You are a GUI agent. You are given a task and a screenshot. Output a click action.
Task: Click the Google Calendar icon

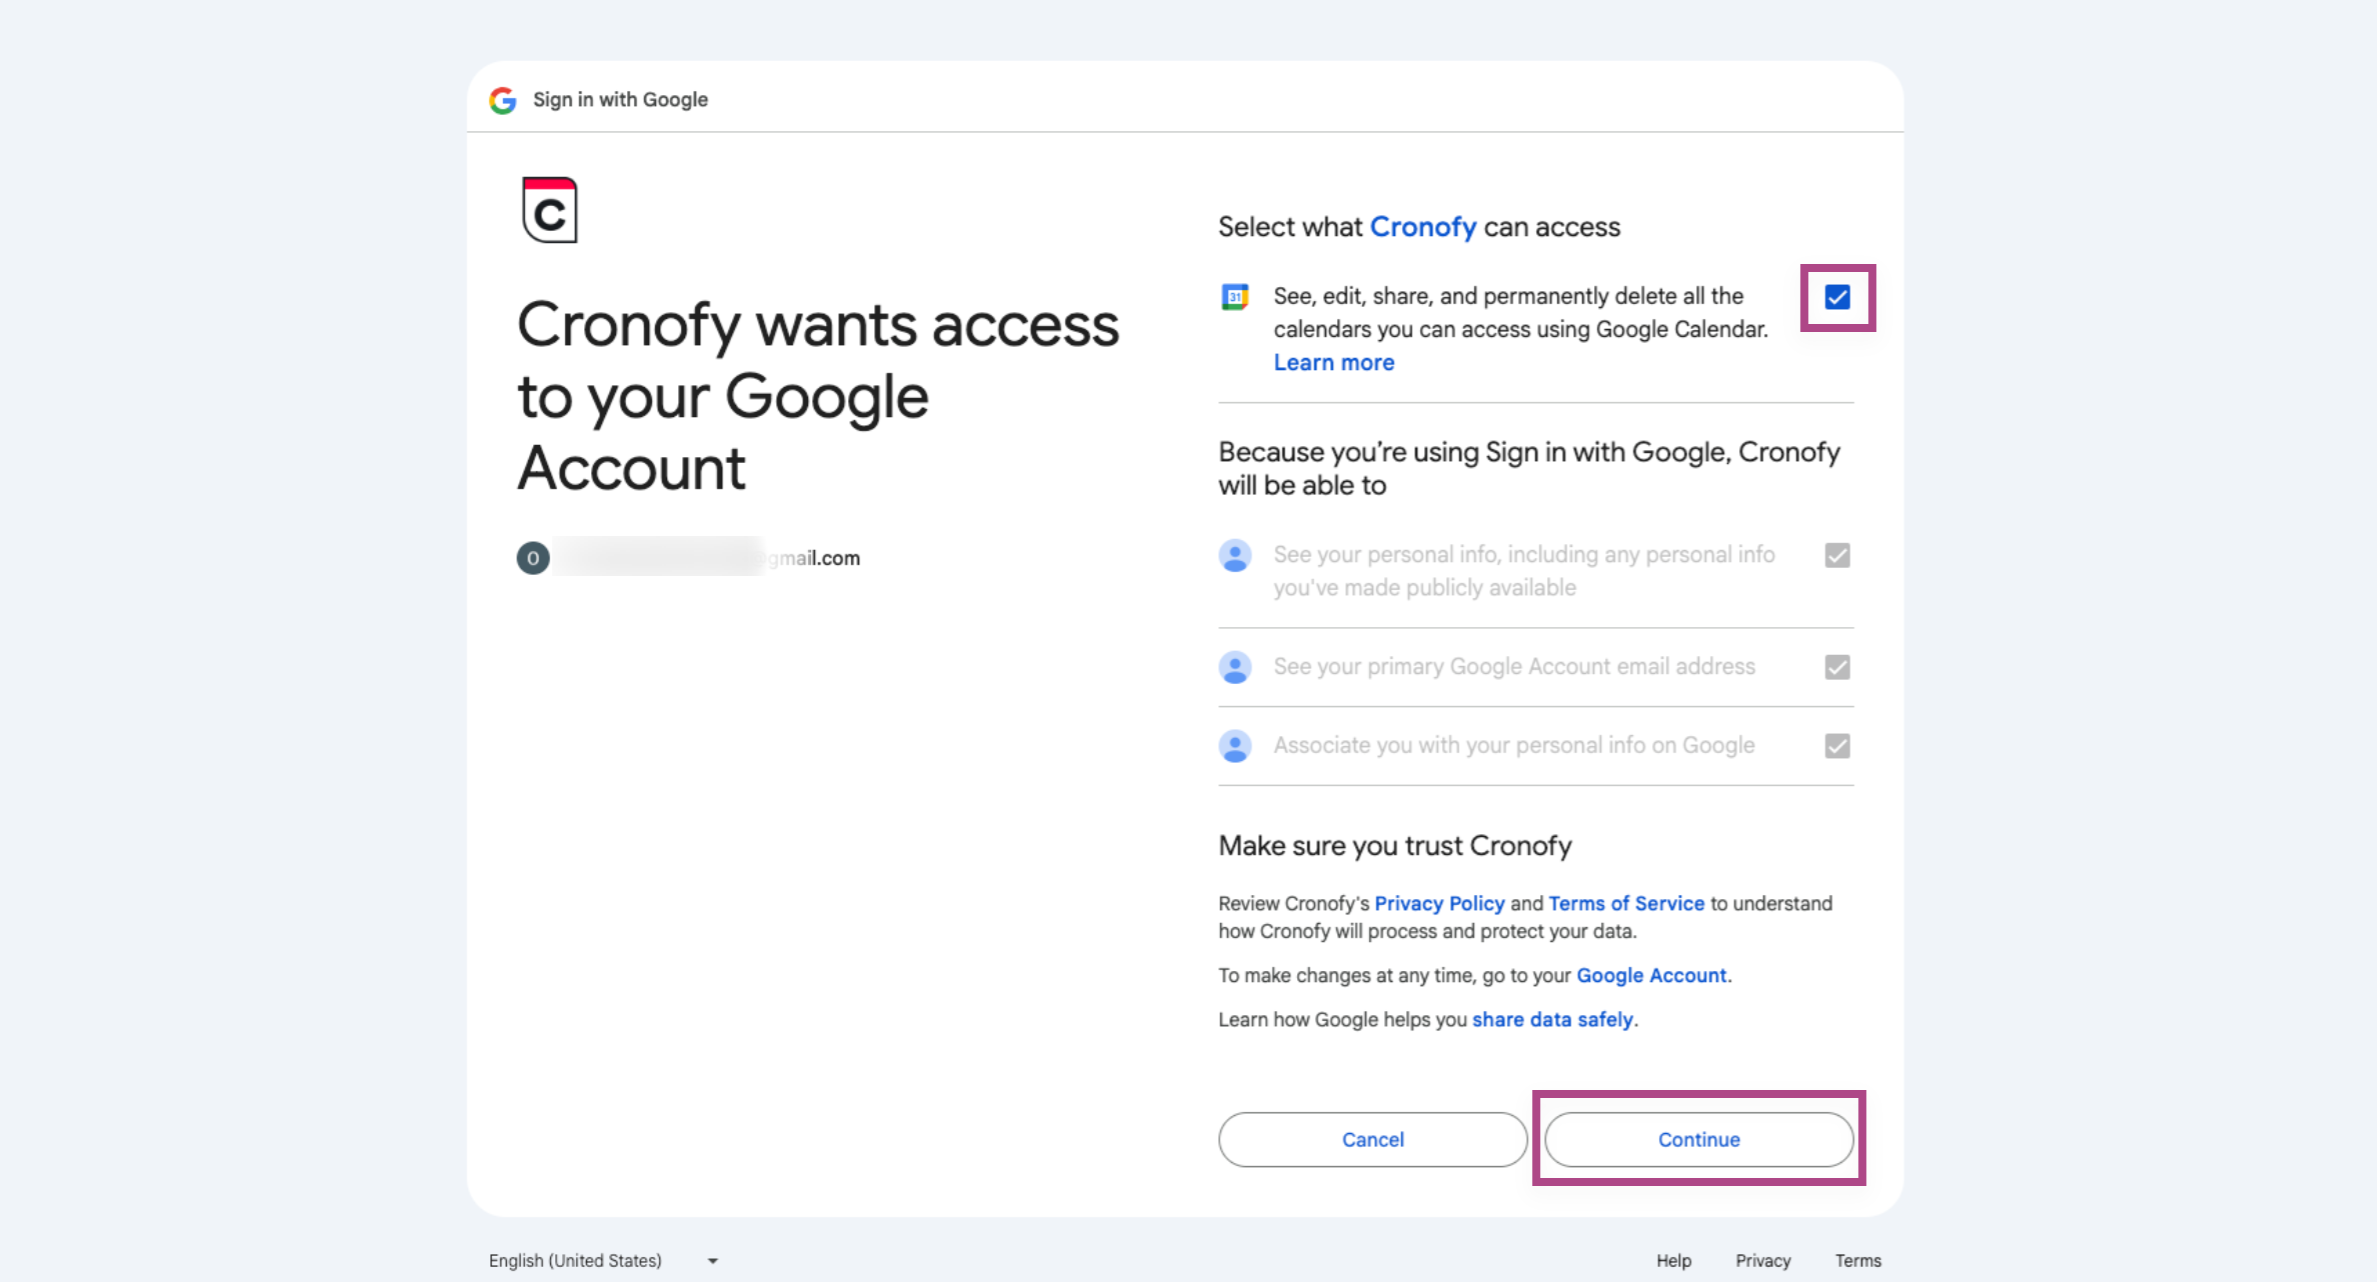1235,297
